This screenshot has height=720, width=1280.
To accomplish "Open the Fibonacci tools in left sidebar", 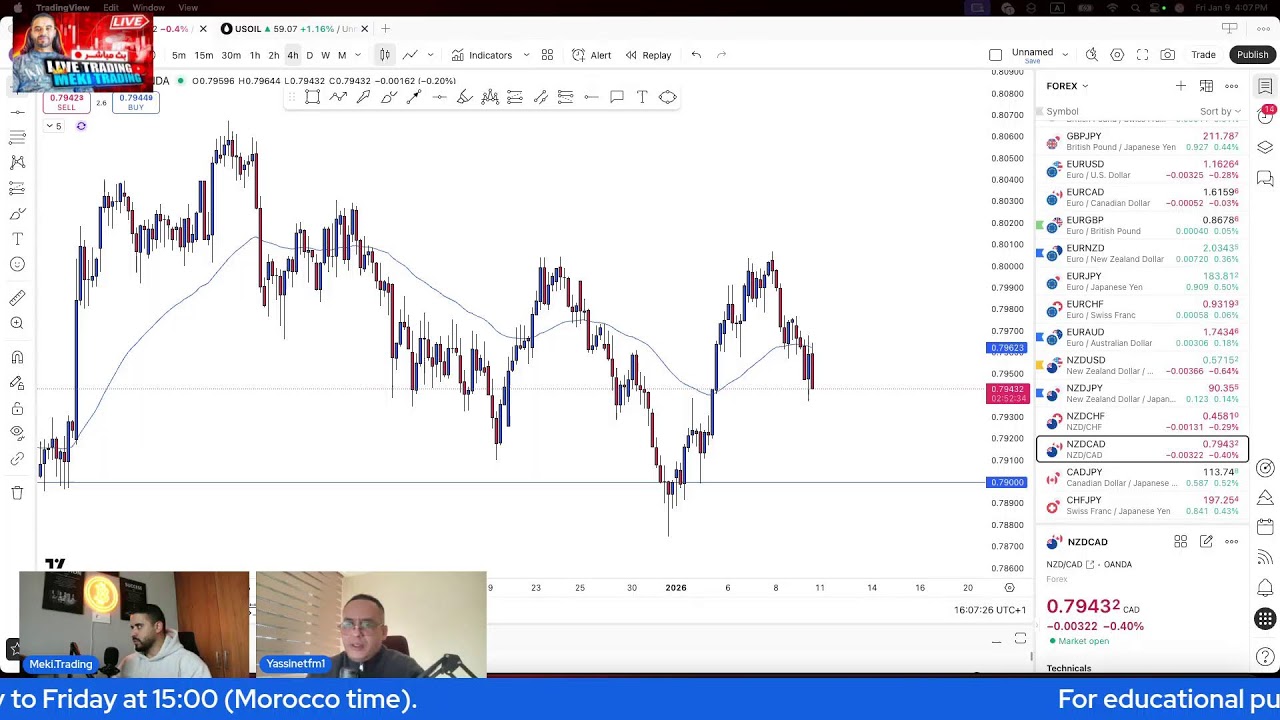I will coord(17,137).
